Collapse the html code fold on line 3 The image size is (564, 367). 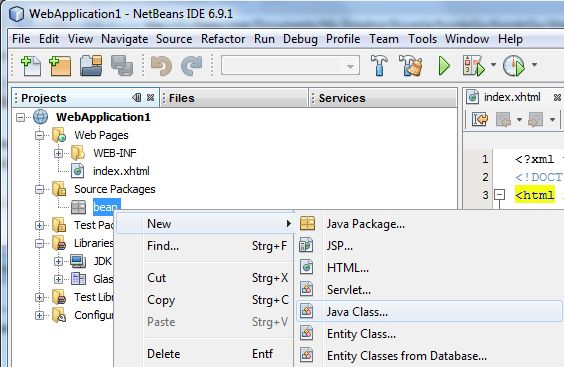tap(499, 195)
